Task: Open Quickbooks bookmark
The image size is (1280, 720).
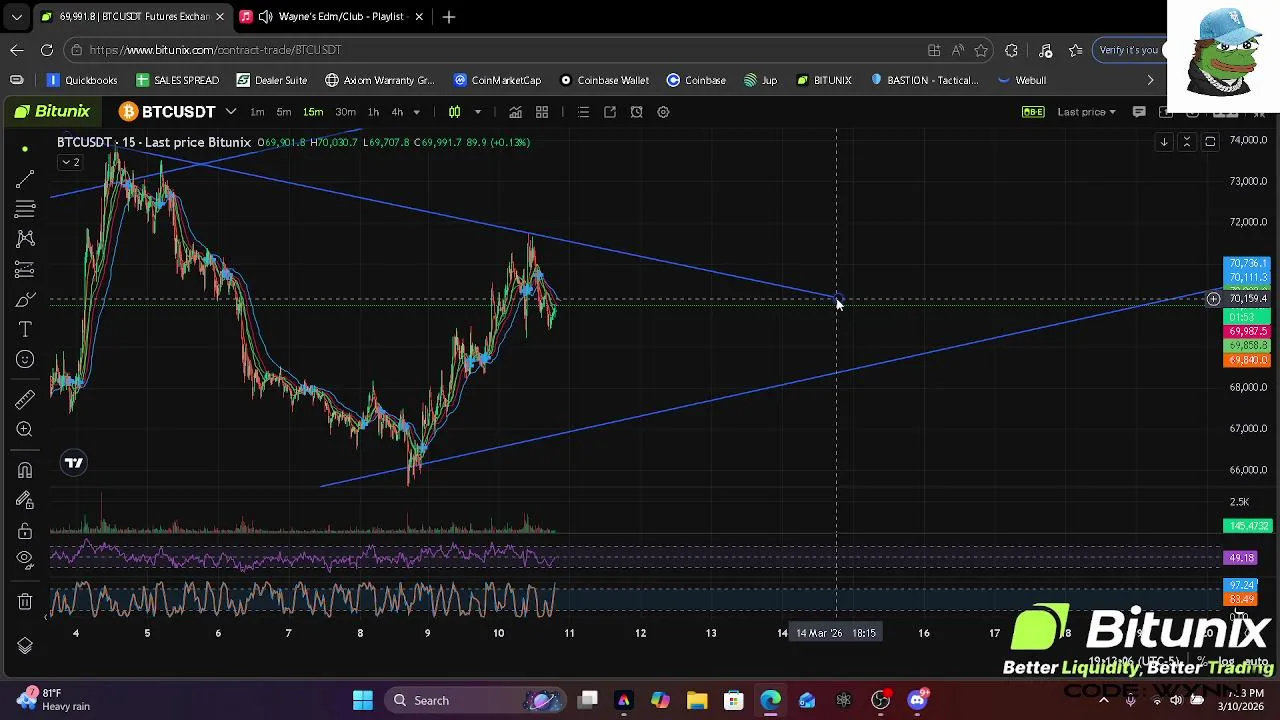Action: (x=82, y=80)
